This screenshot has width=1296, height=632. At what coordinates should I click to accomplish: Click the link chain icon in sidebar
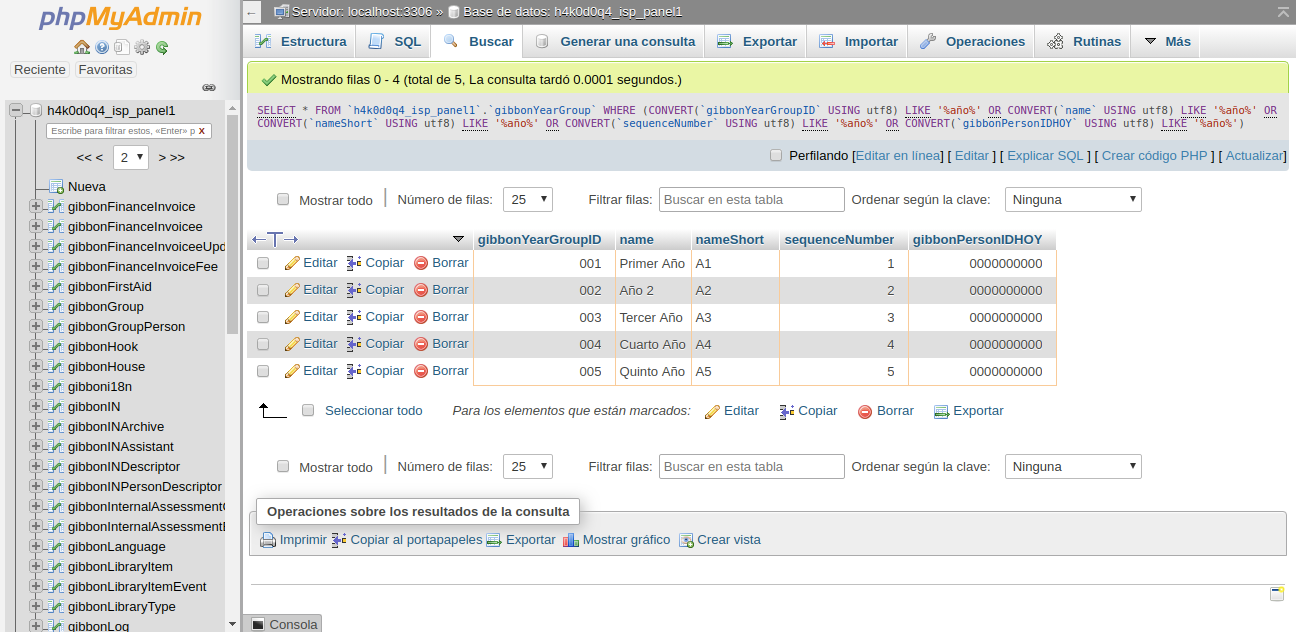pos(209,88)
